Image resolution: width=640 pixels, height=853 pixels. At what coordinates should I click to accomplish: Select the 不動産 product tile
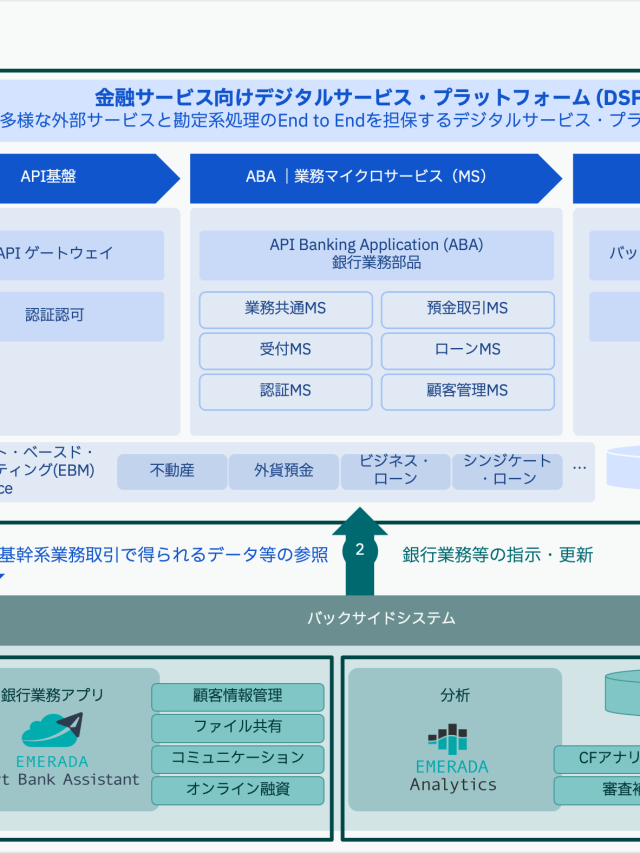[172, 471]
